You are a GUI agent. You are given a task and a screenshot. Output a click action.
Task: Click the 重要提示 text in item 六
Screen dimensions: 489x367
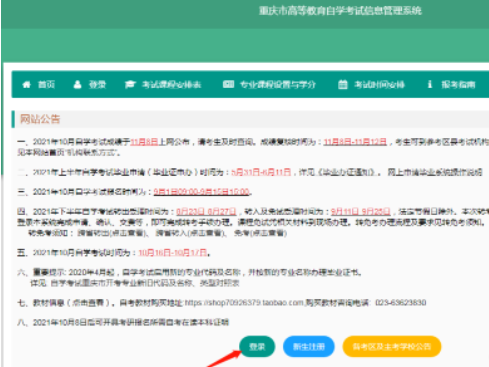[x=49, y=272]
